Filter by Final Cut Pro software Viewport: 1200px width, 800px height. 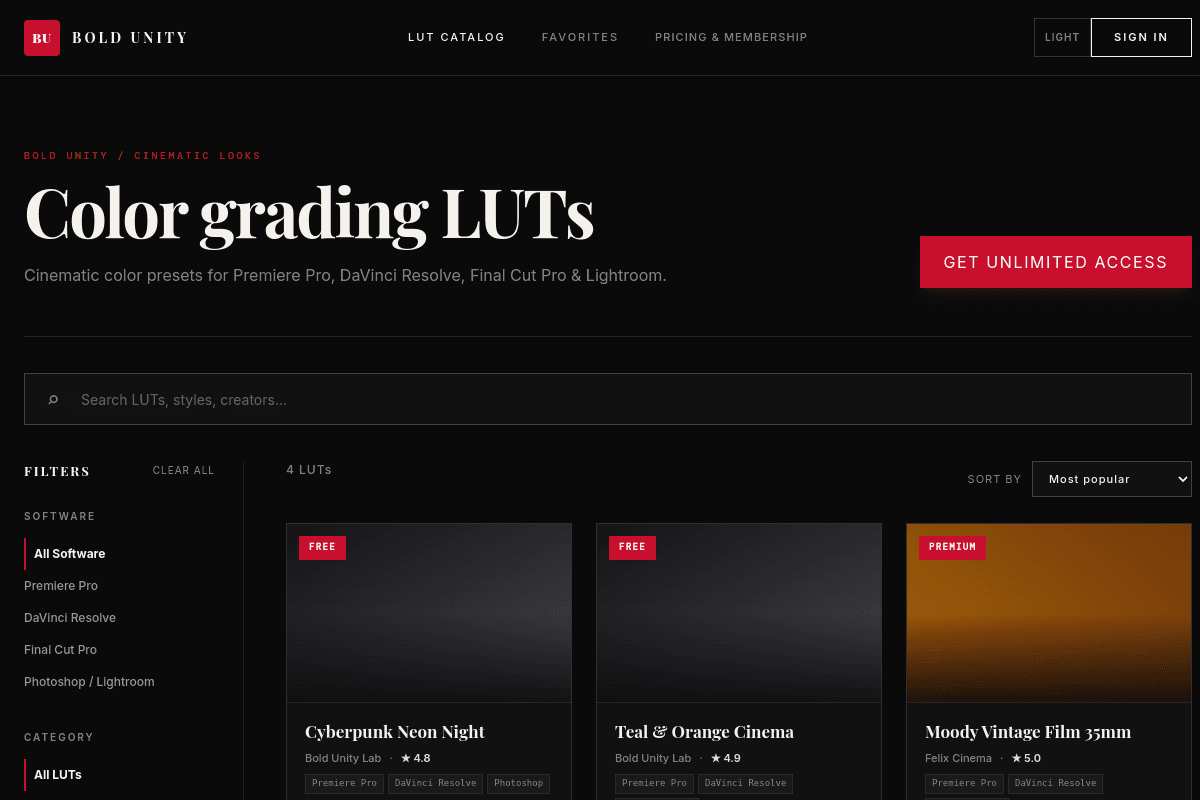click(61, 650)
